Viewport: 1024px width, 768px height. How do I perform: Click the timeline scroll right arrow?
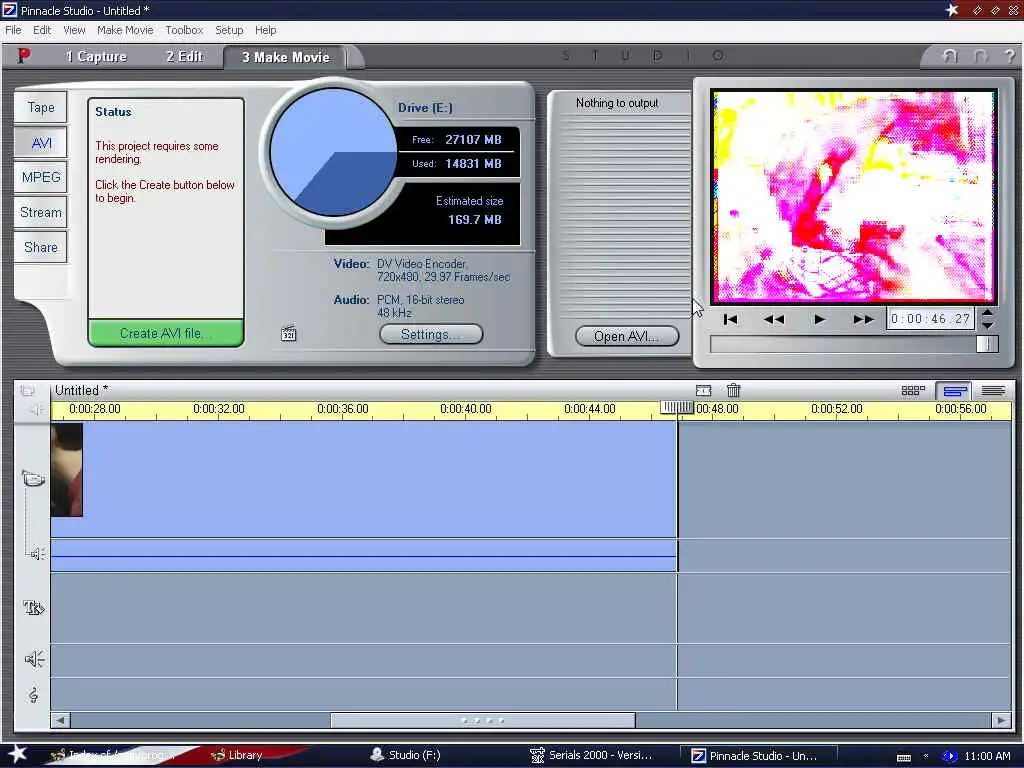click(x=1001, y=720)
